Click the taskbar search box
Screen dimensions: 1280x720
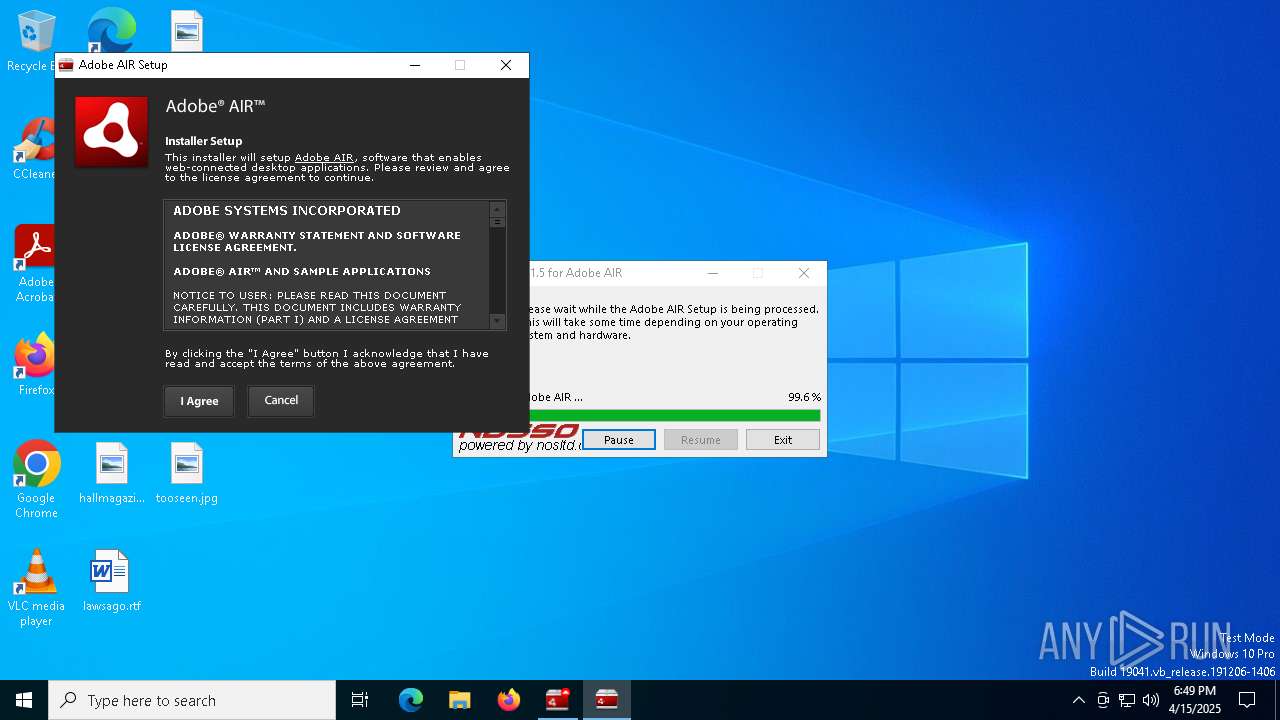(192, 700)
